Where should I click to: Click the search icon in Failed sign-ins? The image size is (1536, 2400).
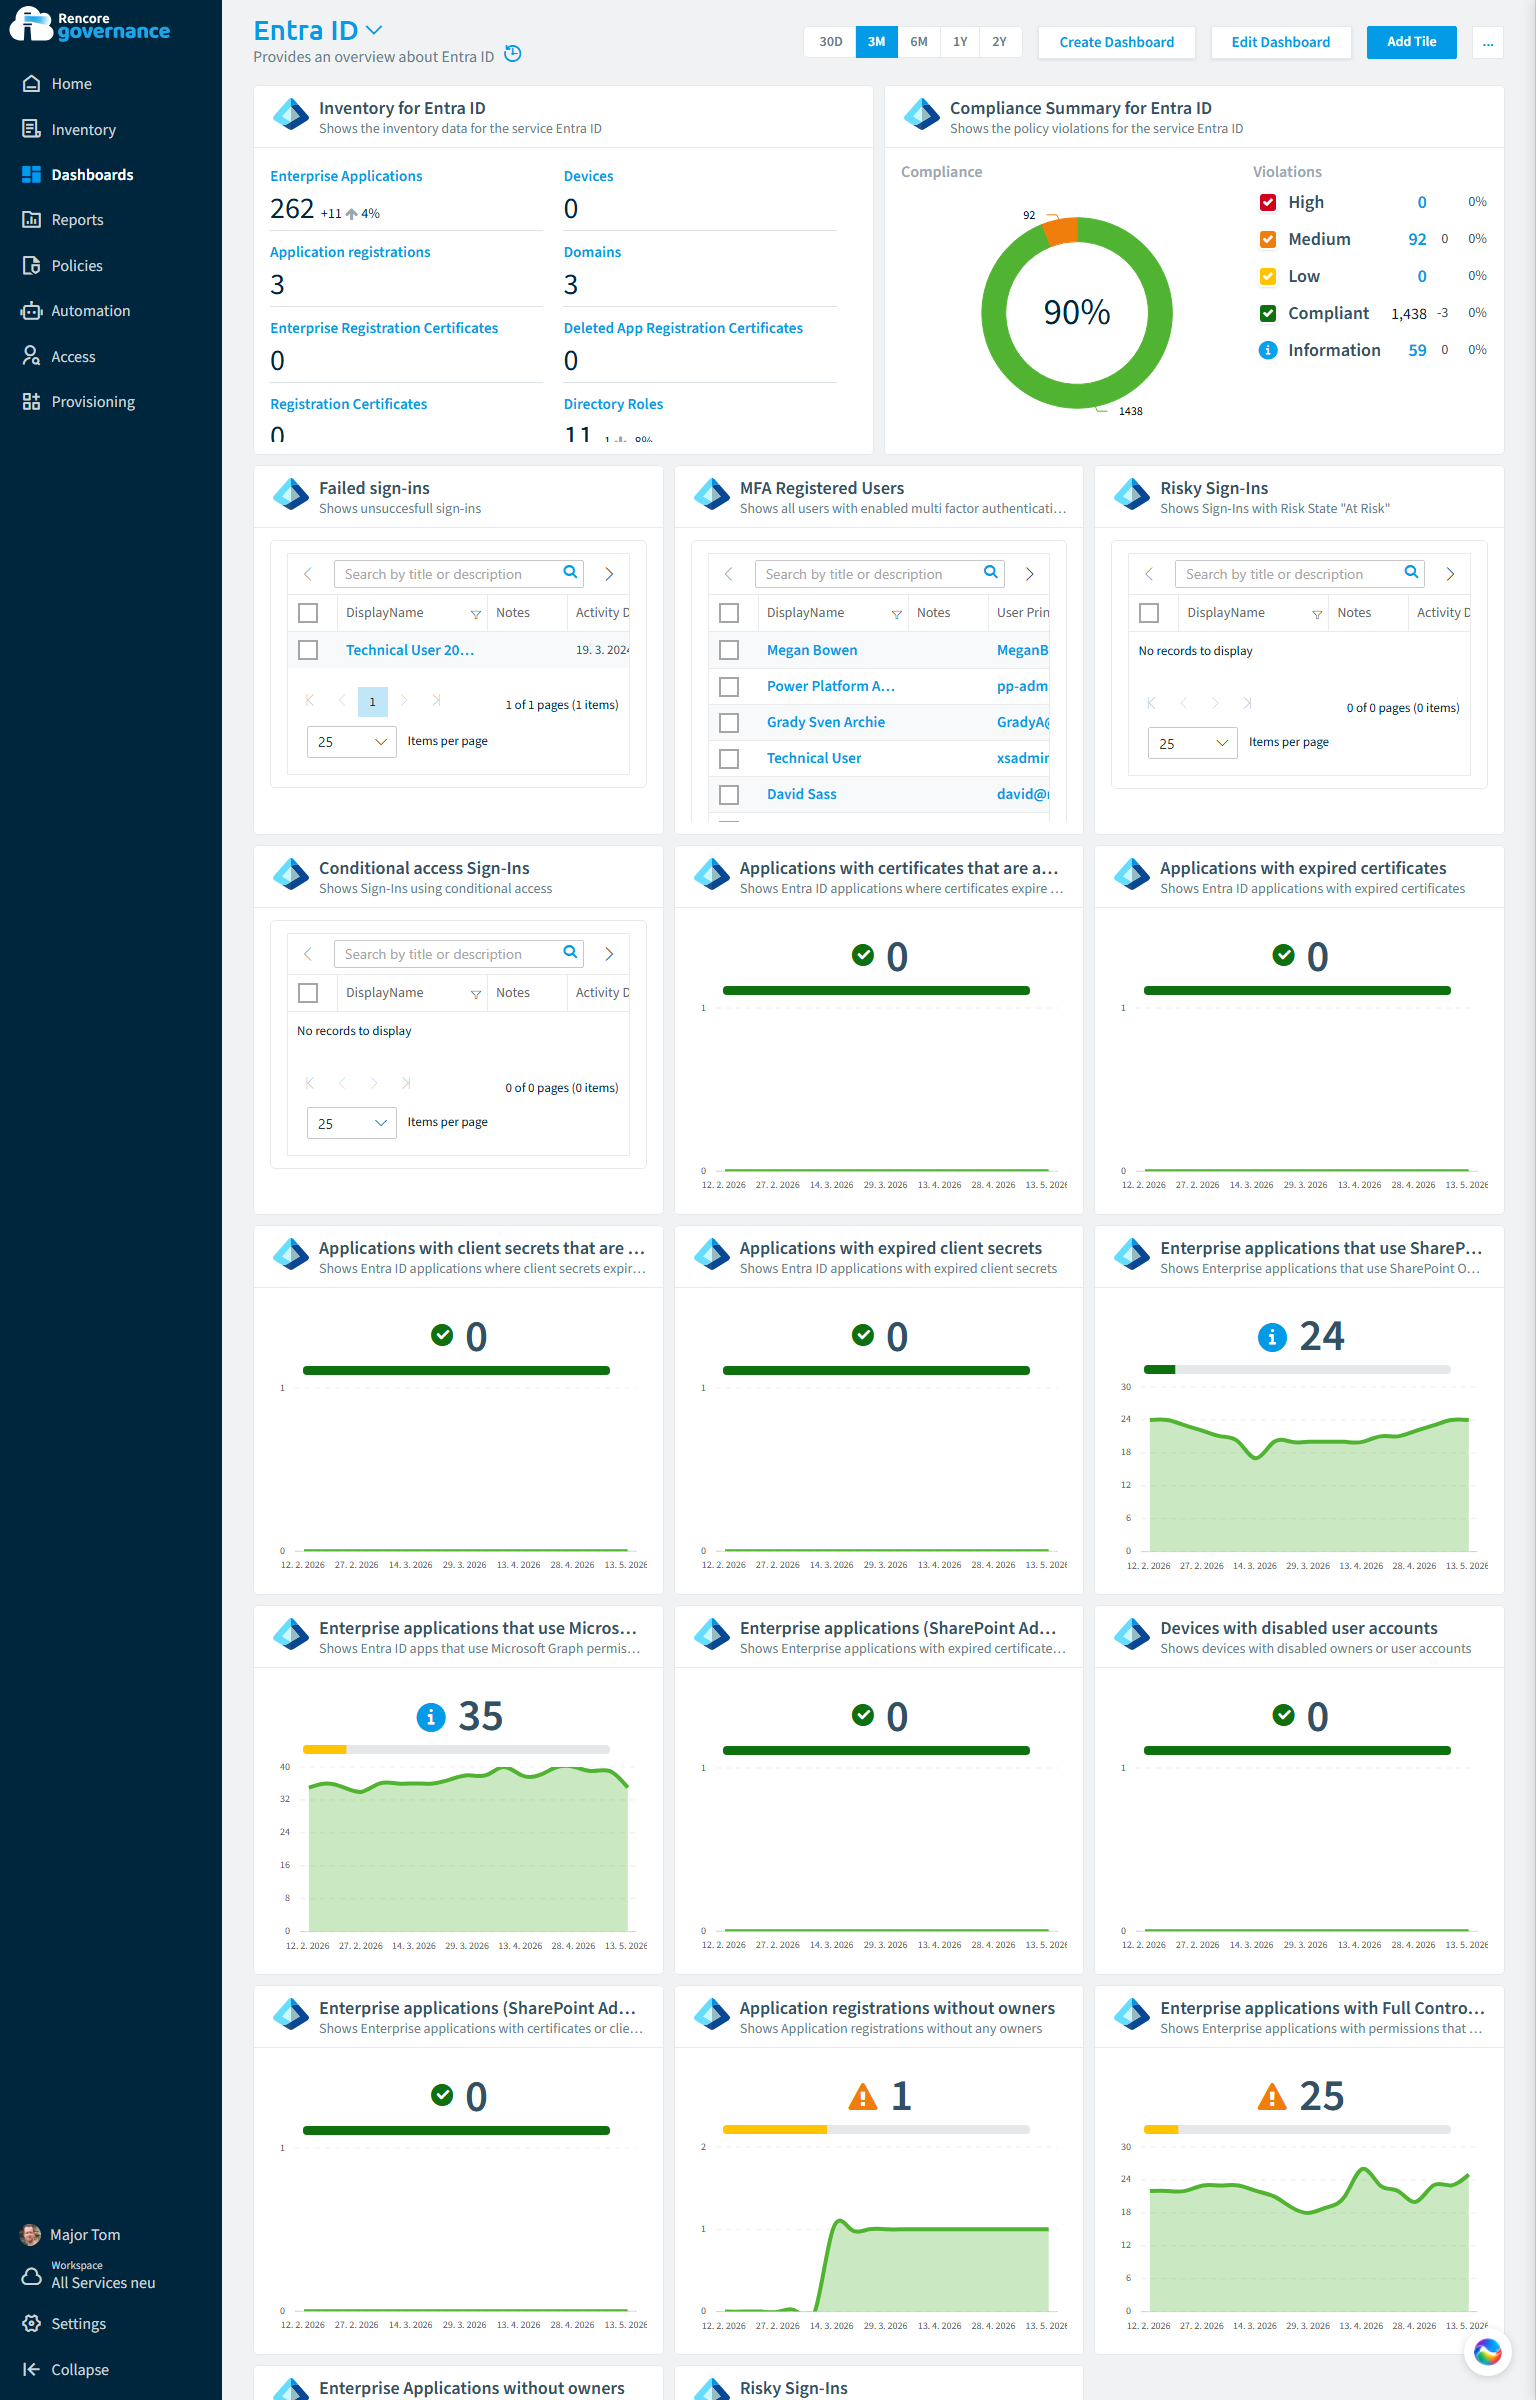[570, 573]
